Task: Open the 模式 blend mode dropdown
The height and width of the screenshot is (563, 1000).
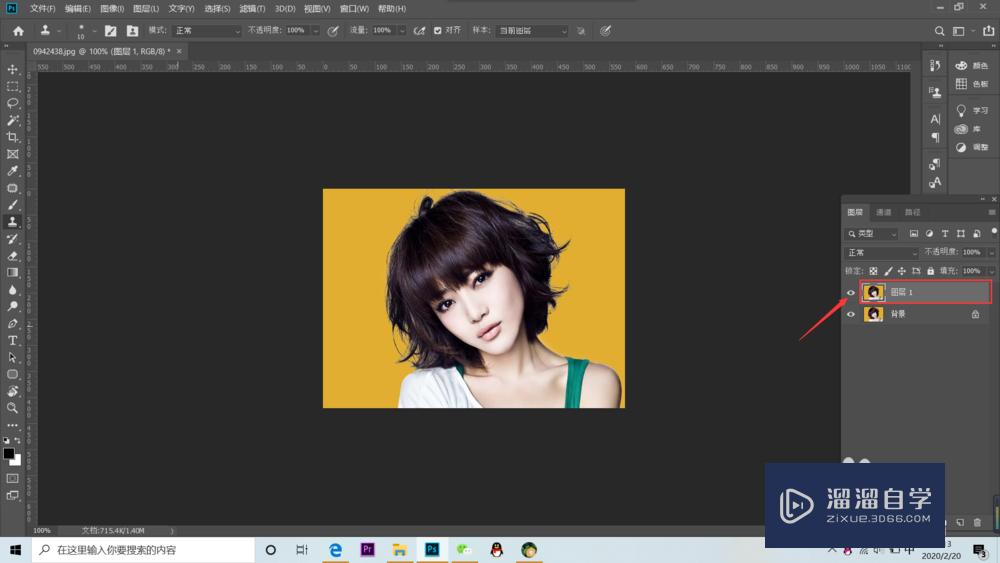Action: [x=207, y=31]
